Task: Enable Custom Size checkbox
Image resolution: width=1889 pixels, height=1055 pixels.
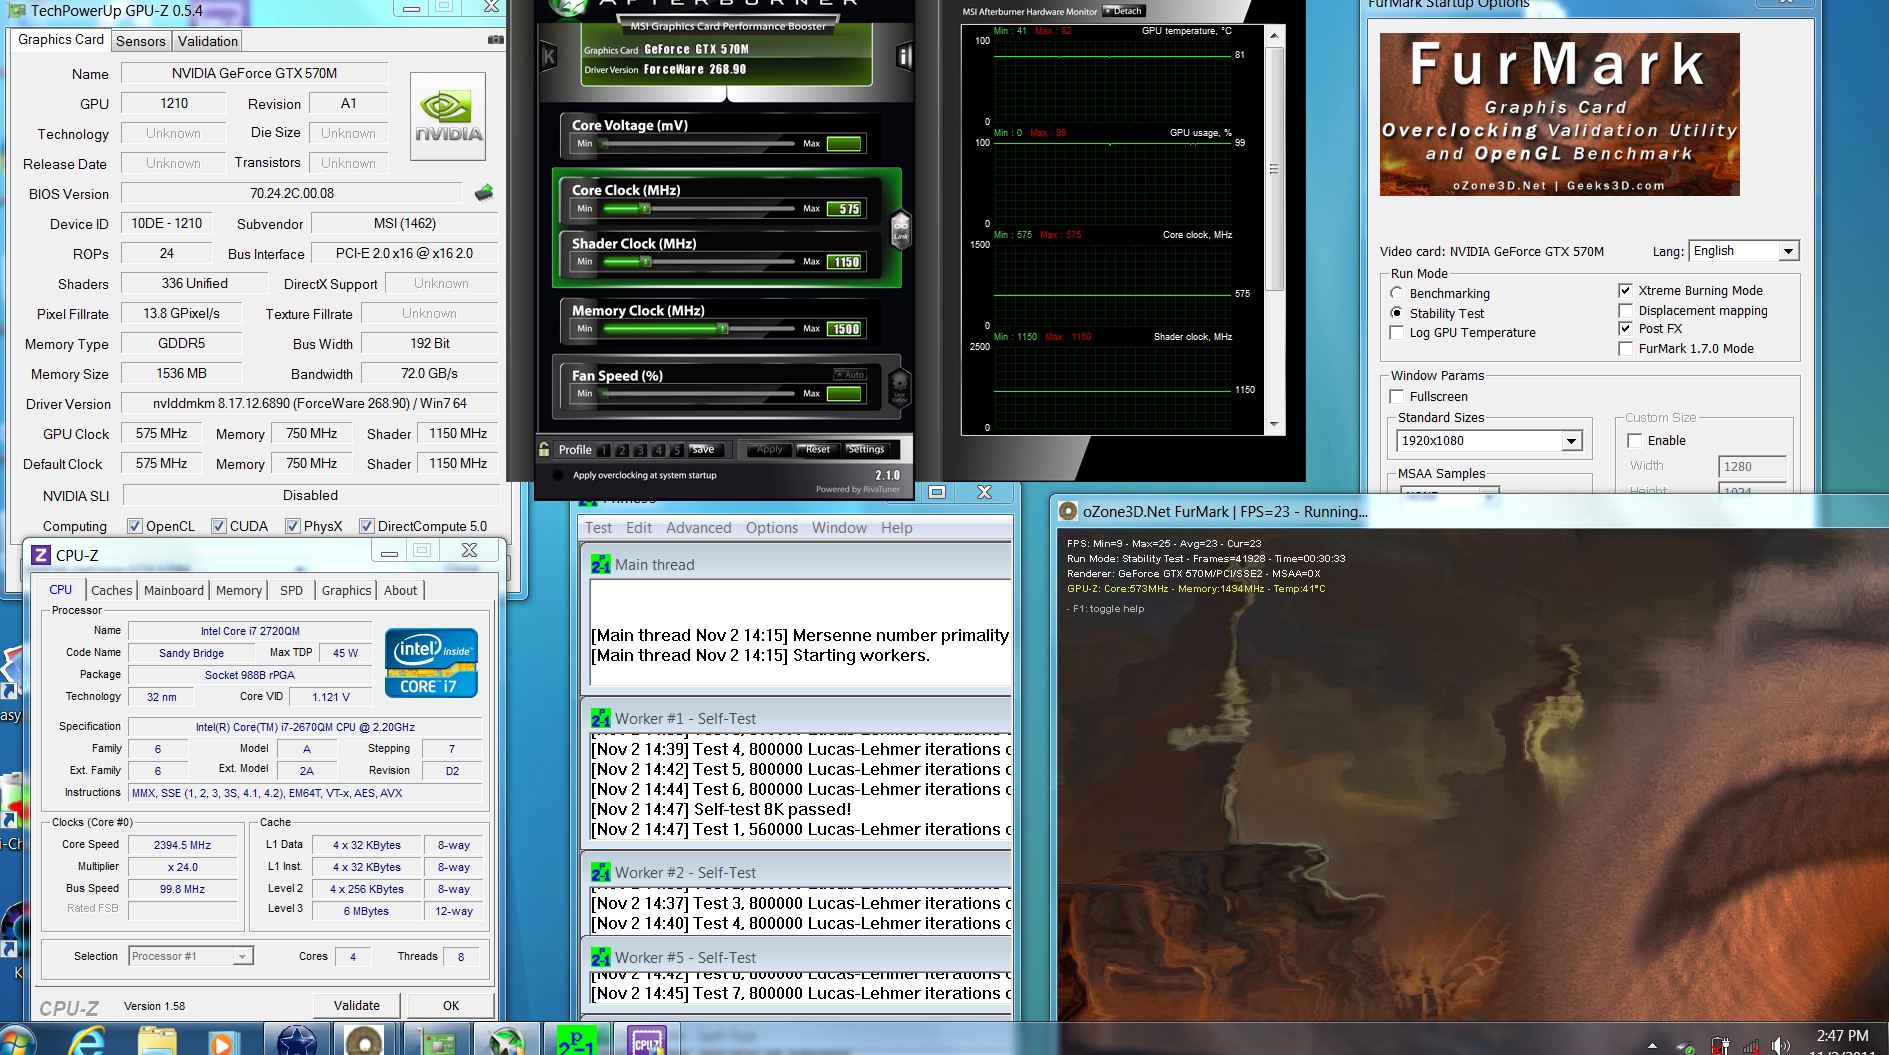Action: (1635, 441)
